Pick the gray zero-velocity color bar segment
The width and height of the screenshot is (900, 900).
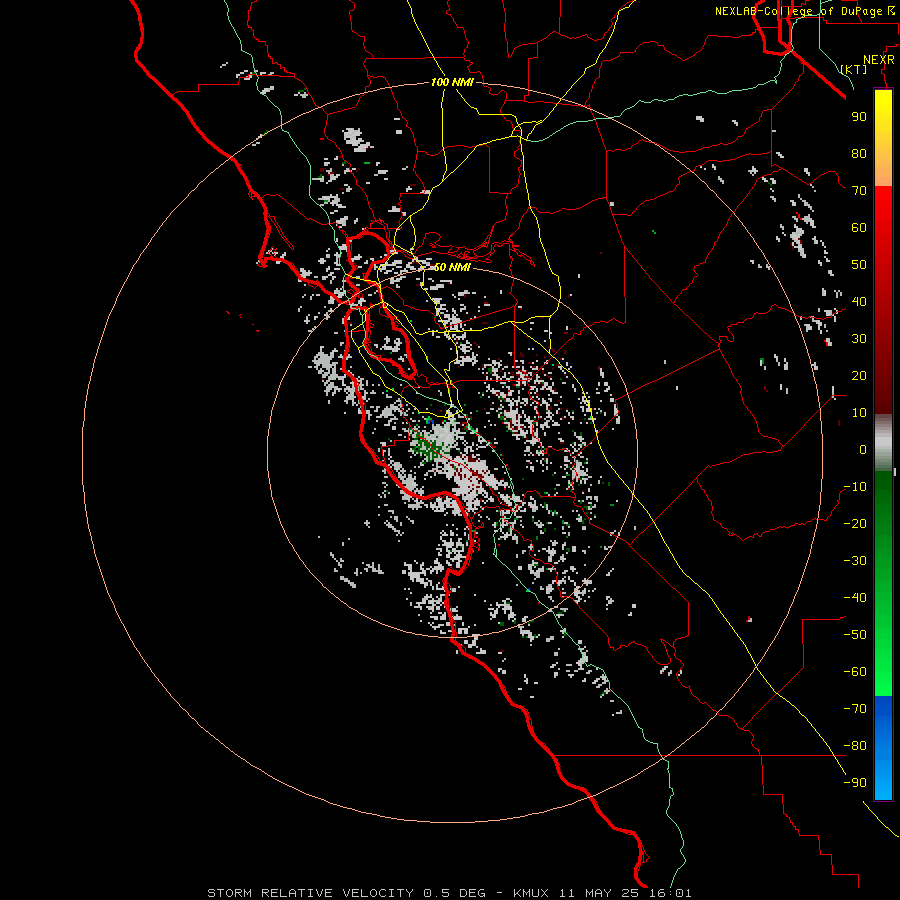click(x=883, y=442)
